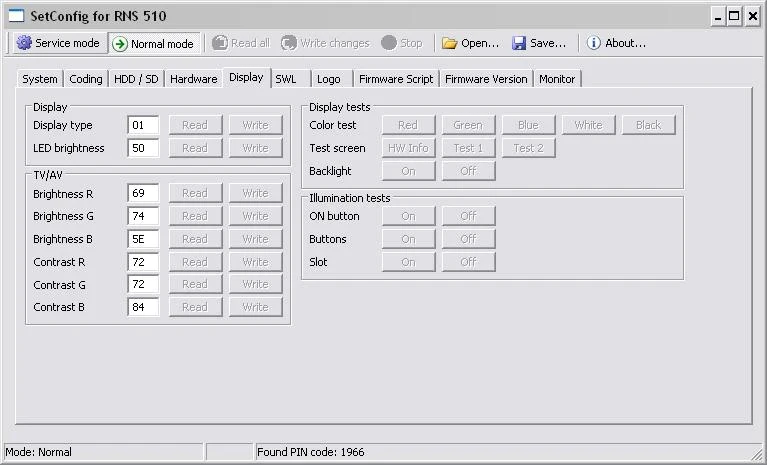Click Read for Contrast G
This screenshot has height=465, width=767.
(195, 284)
